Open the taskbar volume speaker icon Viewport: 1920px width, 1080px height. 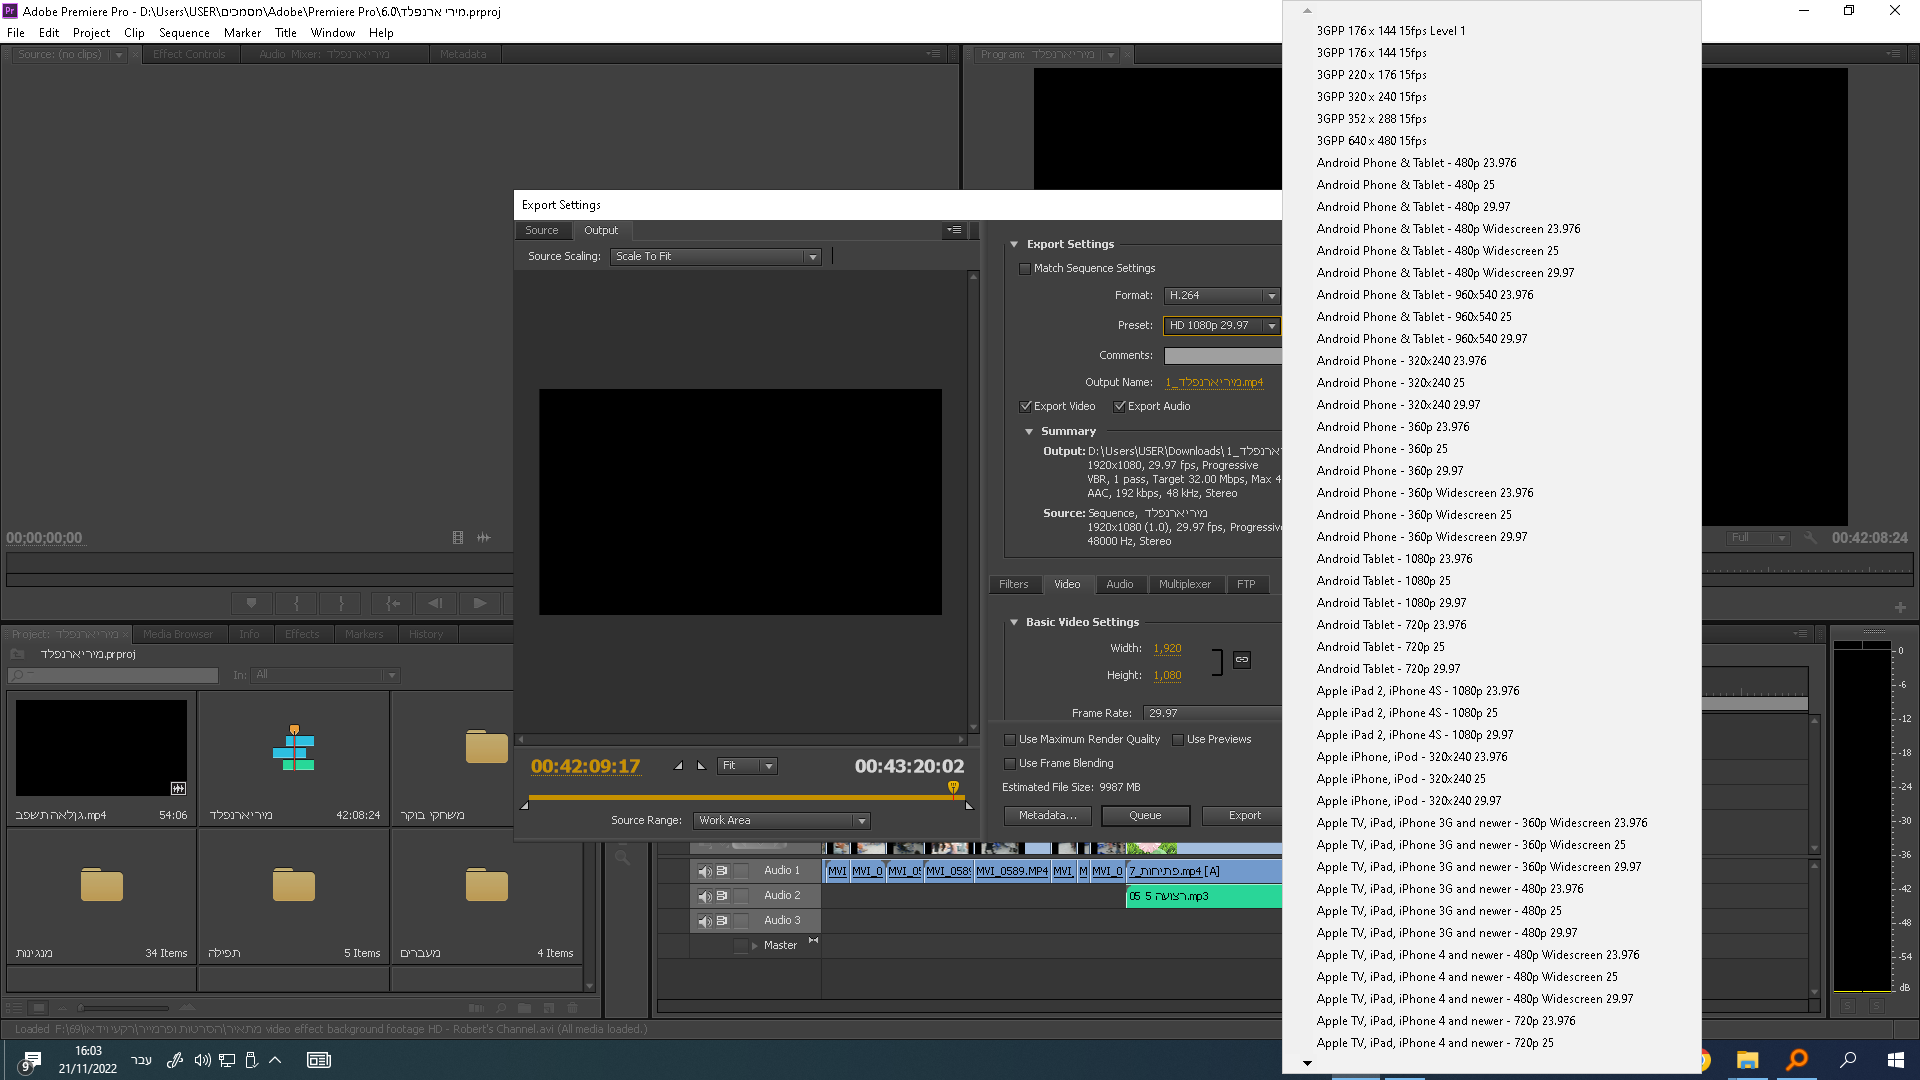pos(202,1060)
